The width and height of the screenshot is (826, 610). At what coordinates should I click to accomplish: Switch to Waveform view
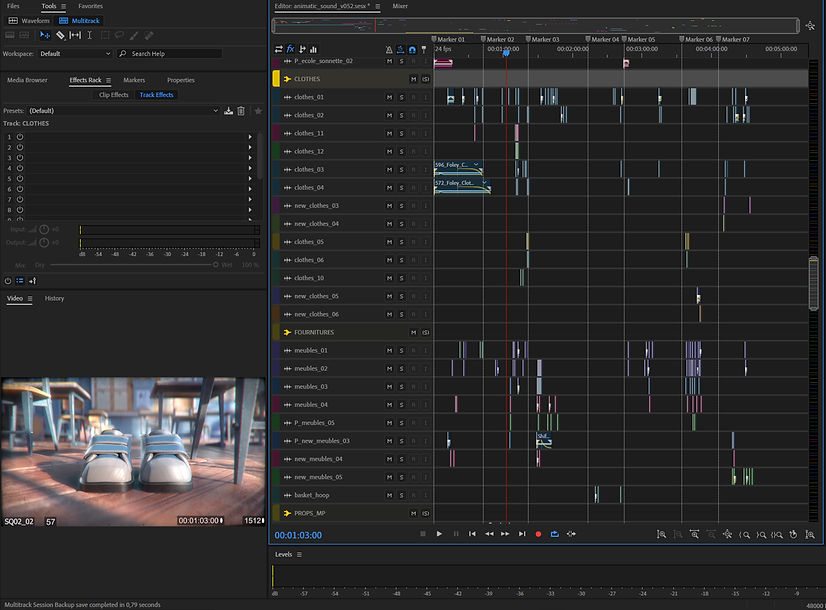pyautogui.click(x=29, y=20)
